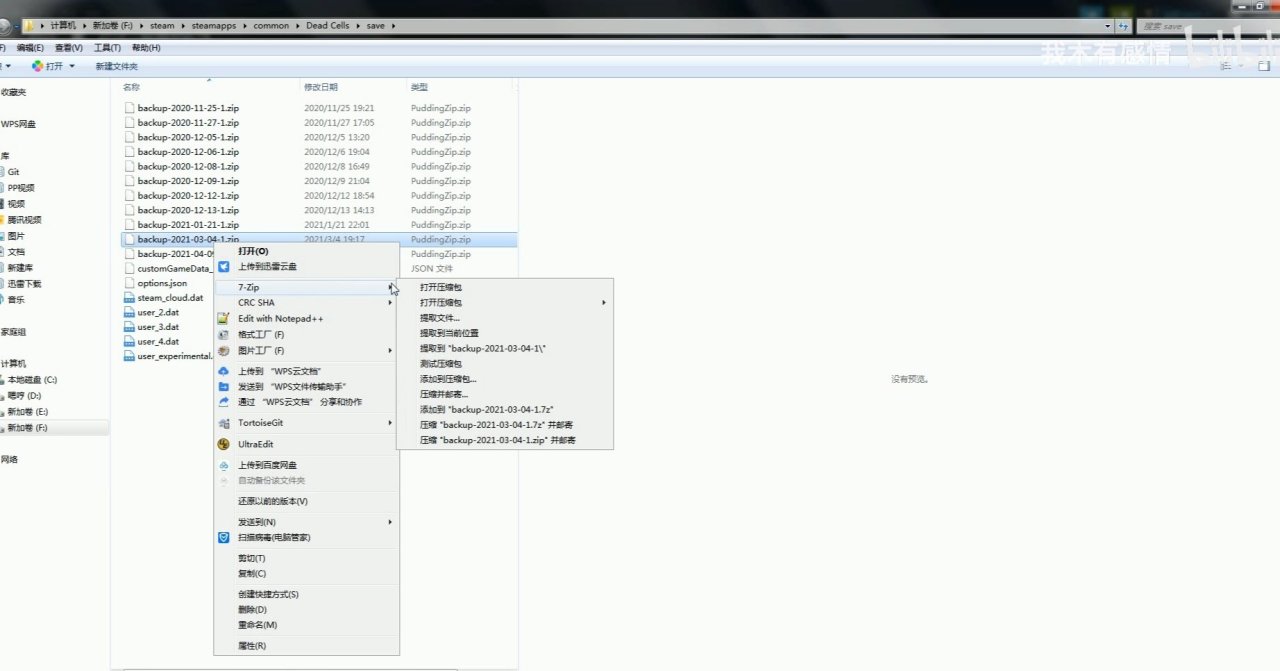Select 迅雷下载 in navigation pane
Image resolution: width=1280 pixels, height=671 pixels.
pos(24,284)
